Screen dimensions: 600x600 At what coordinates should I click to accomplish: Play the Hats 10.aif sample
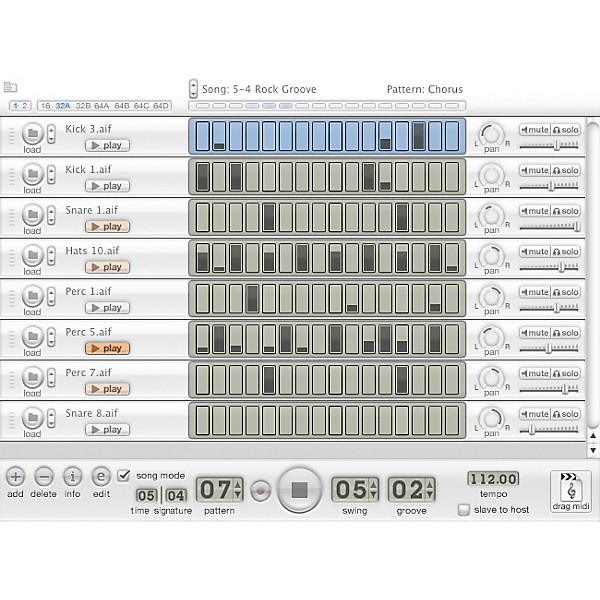click(108, 267)
